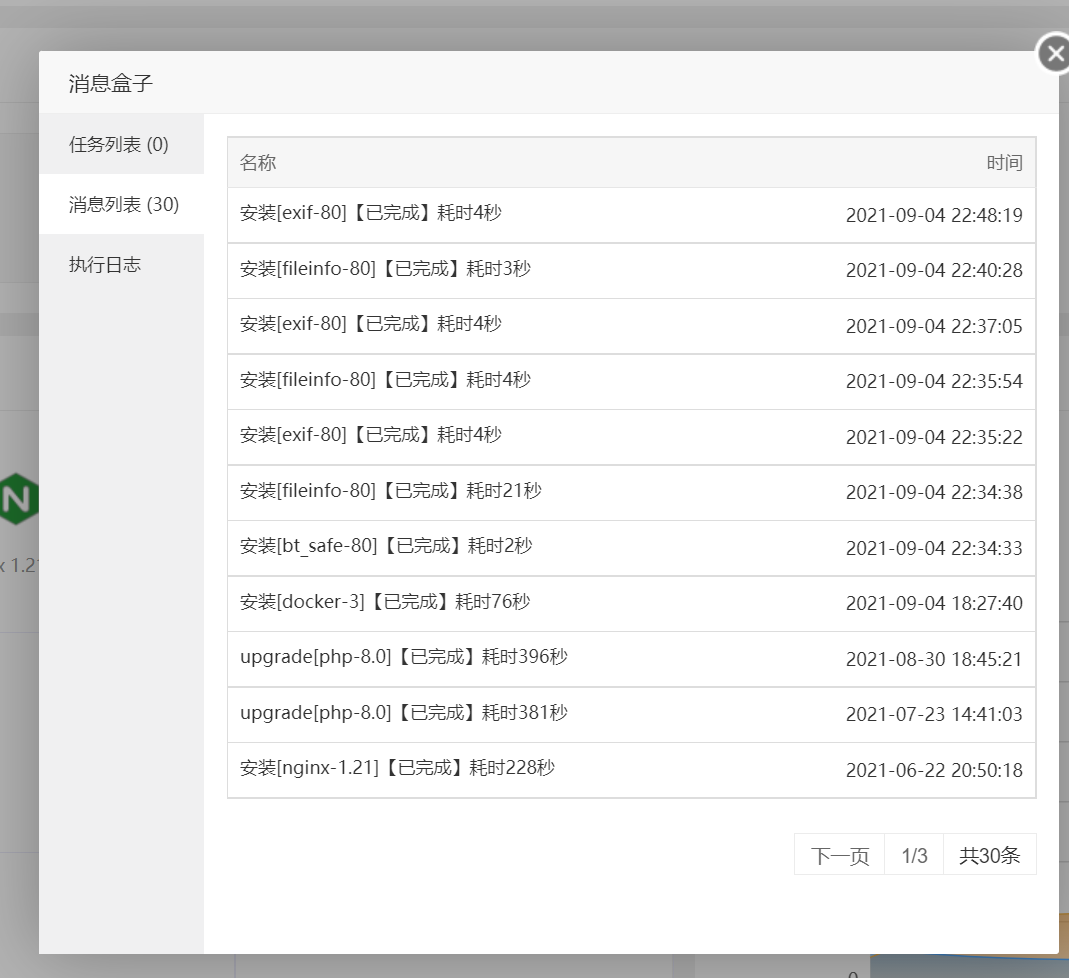Go to next page with 下一页
The height and width of the screenshot is (978, 1069).
point(839,855)
